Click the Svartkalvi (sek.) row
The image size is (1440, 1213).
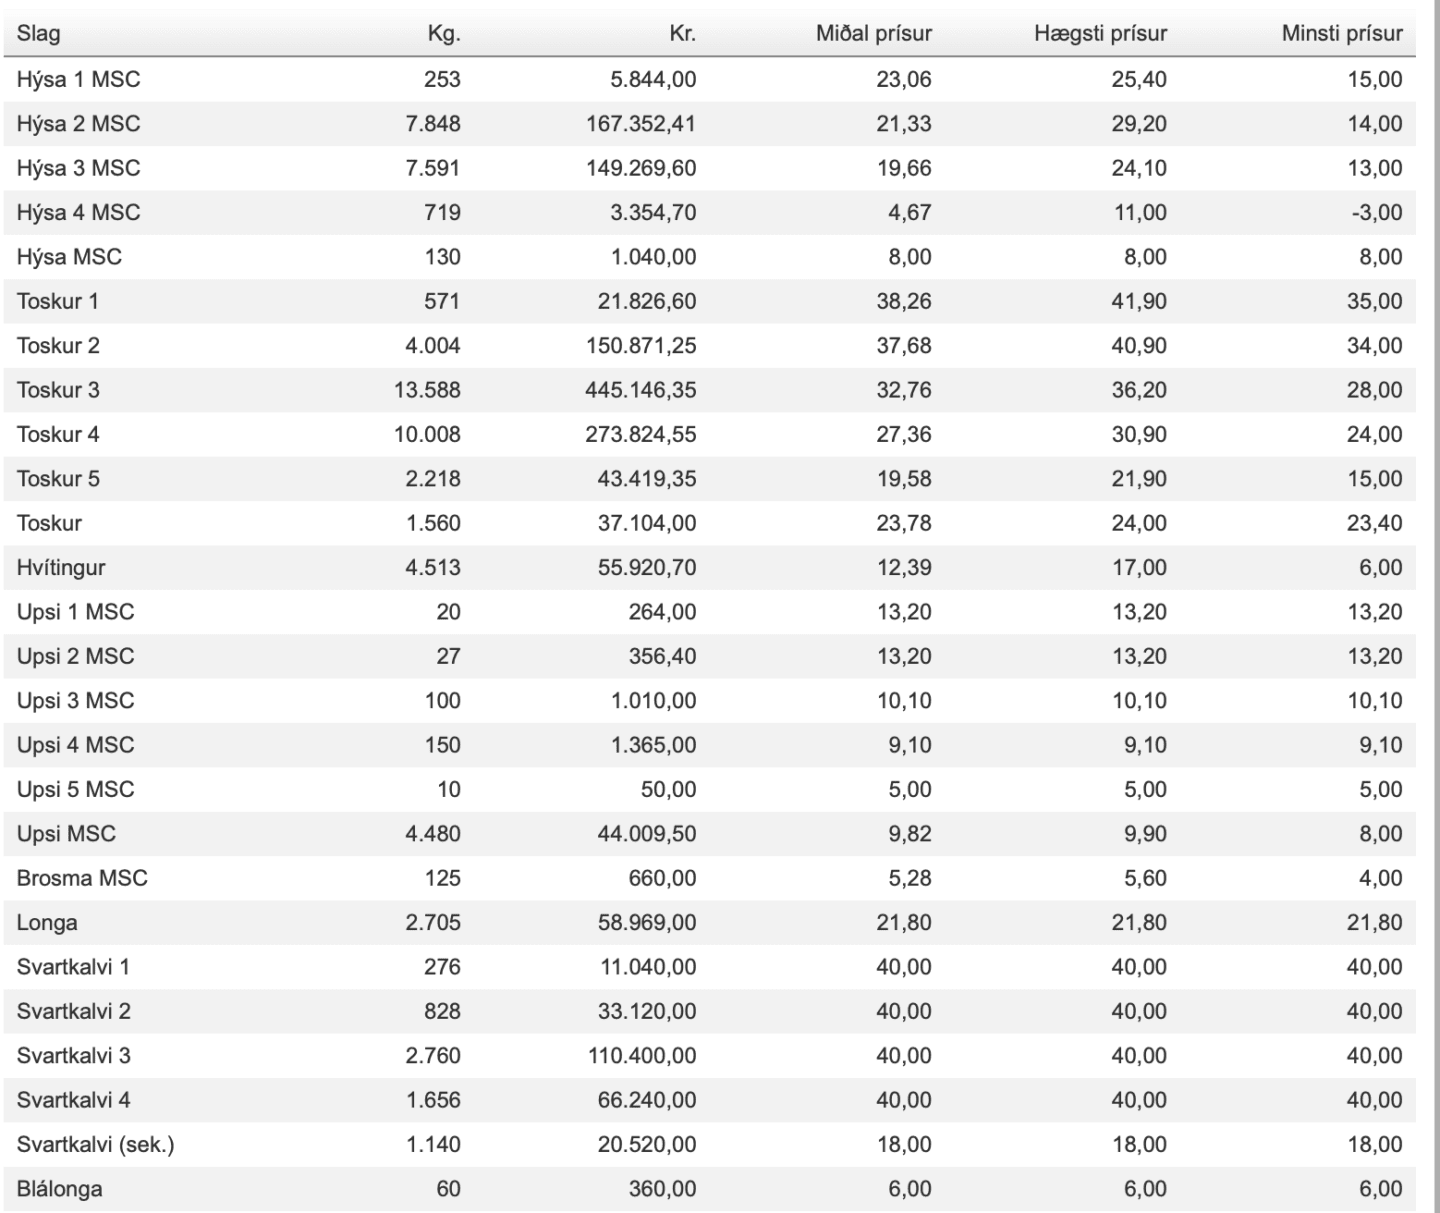click(x=709, y=1144)
